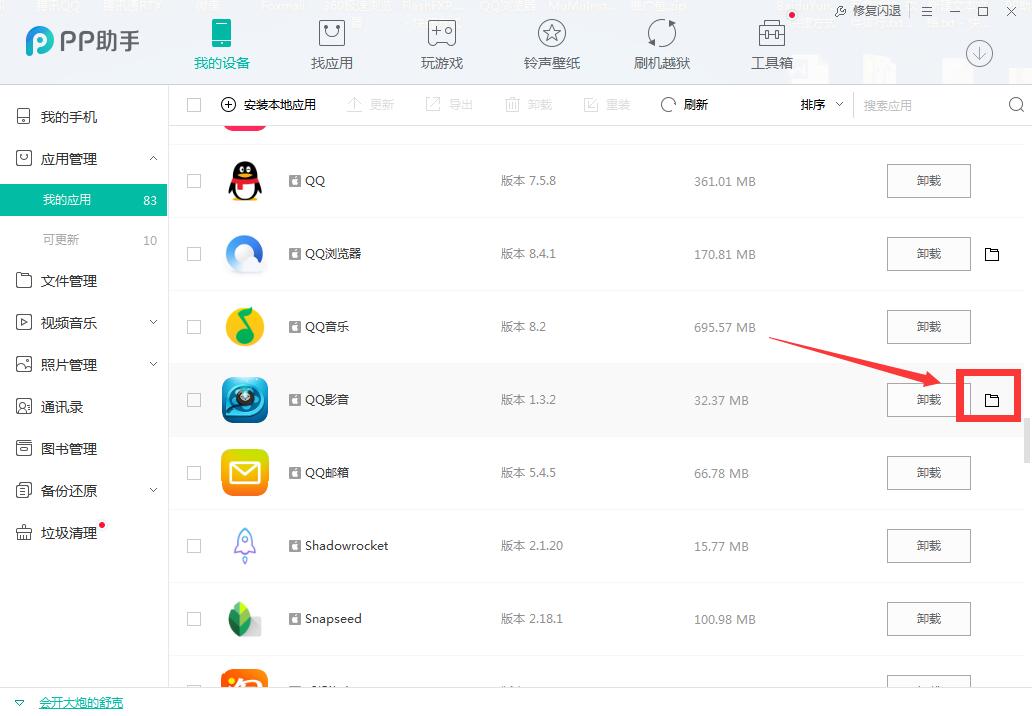The height and width of the screenshot is (716, 1032).
Task: Uninstall Snapseed with 卸载 button
Action: (929, 619)
